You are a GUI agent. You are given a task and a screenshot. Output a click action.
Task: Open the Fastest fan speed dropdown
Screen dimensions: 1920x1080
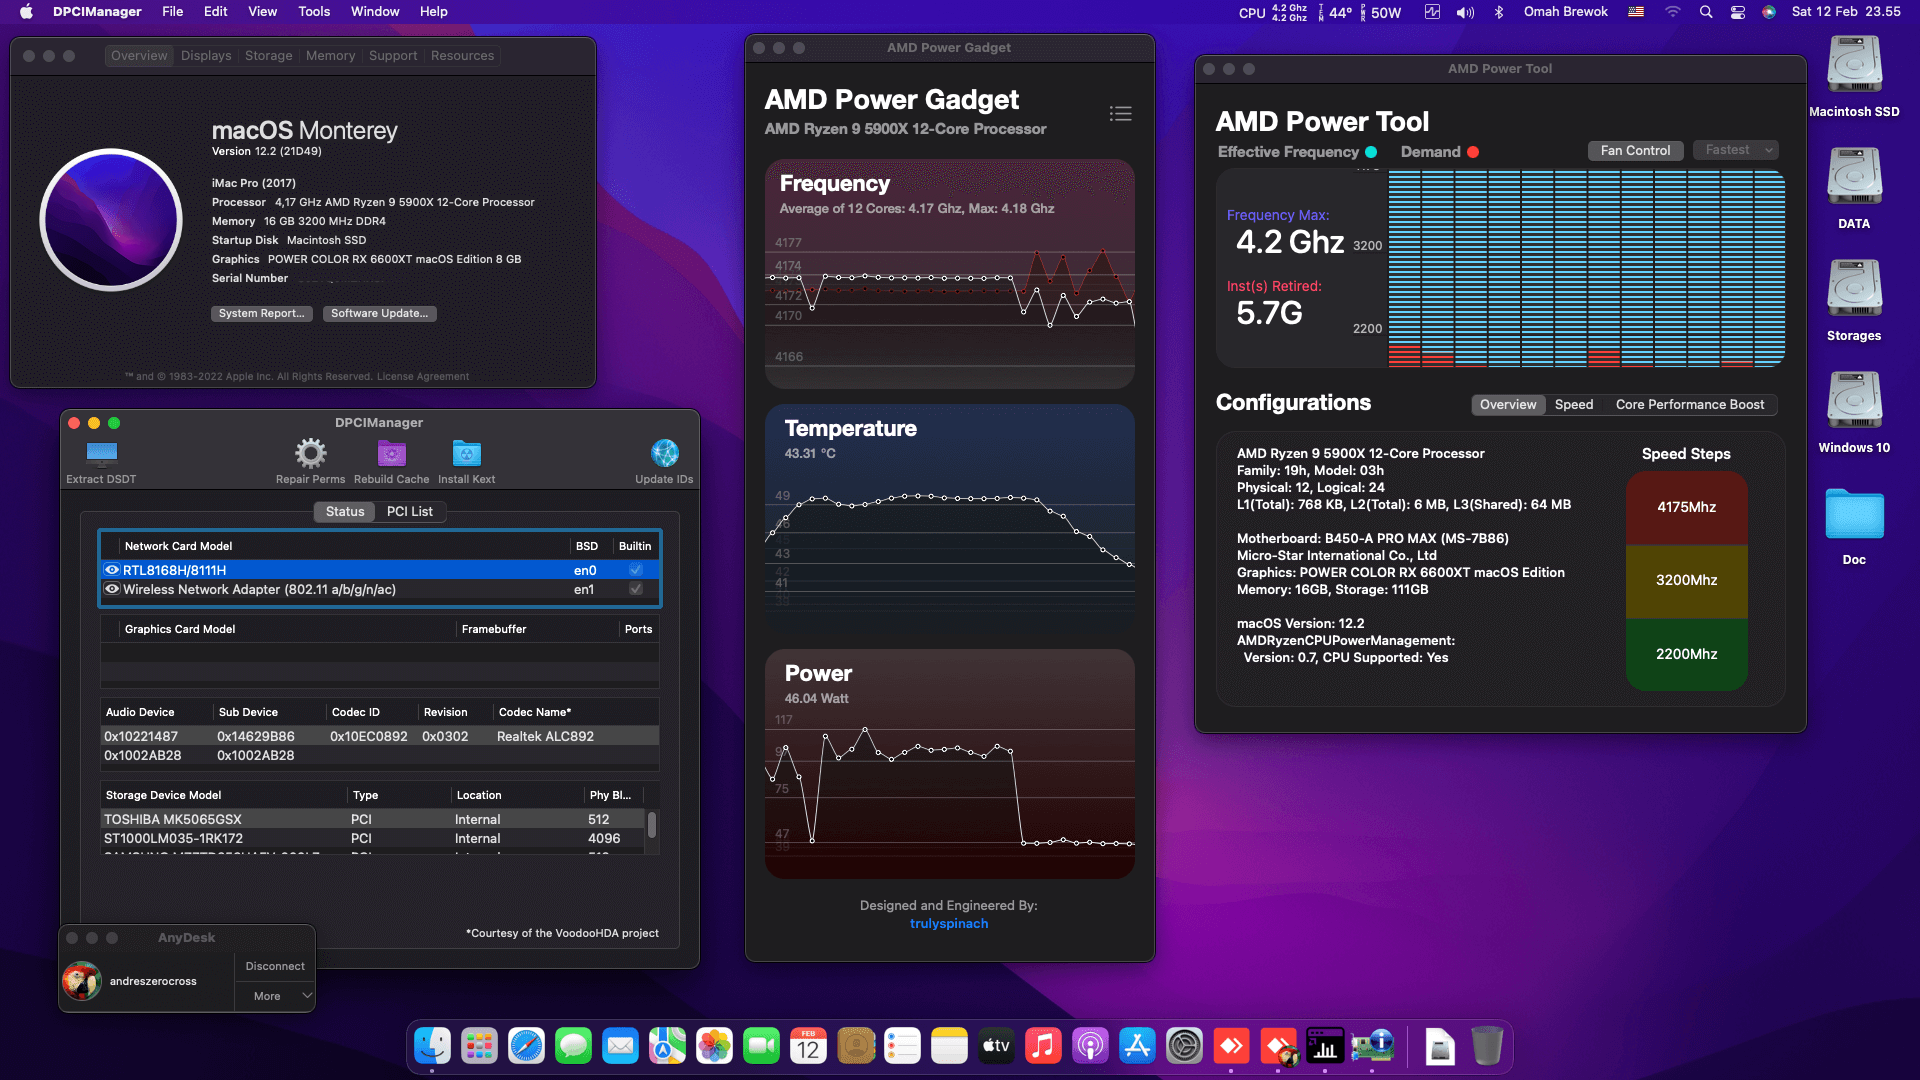[x=1738, y=150]
